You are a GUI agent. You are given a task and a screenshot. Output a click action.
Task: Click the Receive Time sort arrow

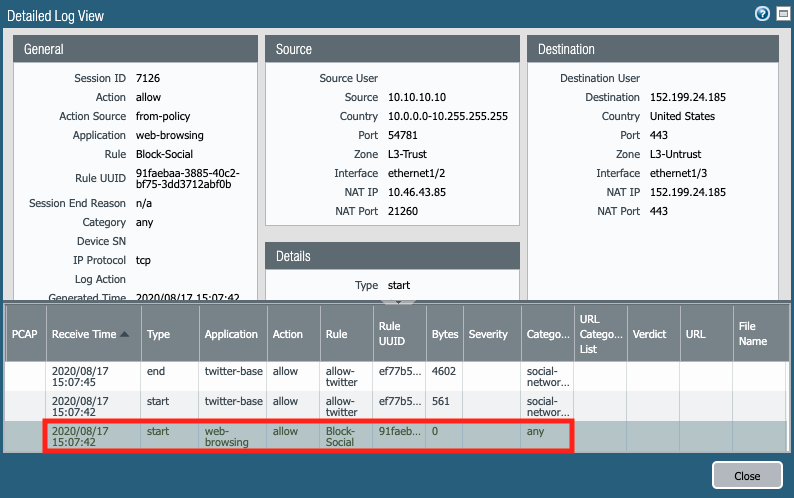125,335
